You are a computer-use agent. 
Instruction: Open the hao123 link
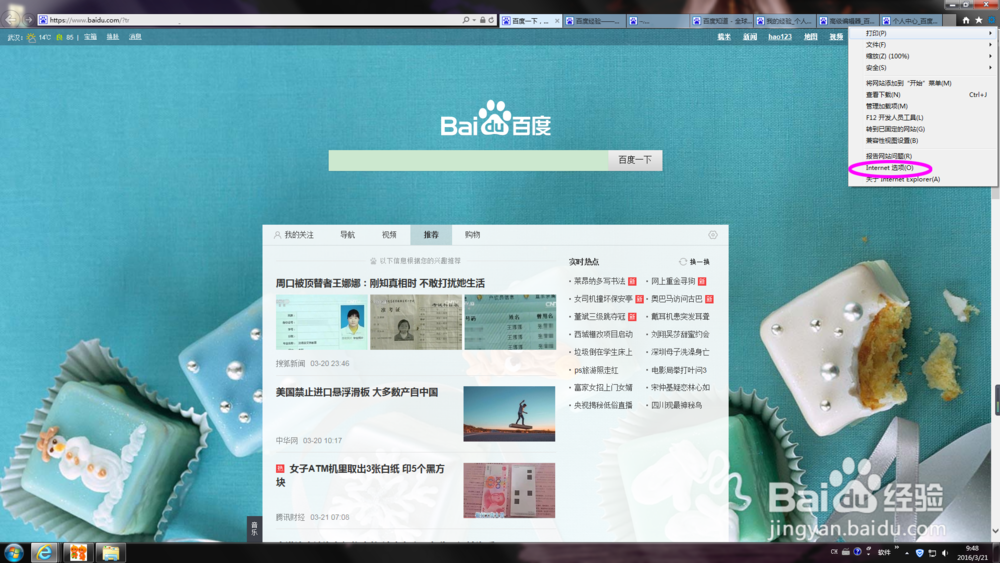point(780,37)
